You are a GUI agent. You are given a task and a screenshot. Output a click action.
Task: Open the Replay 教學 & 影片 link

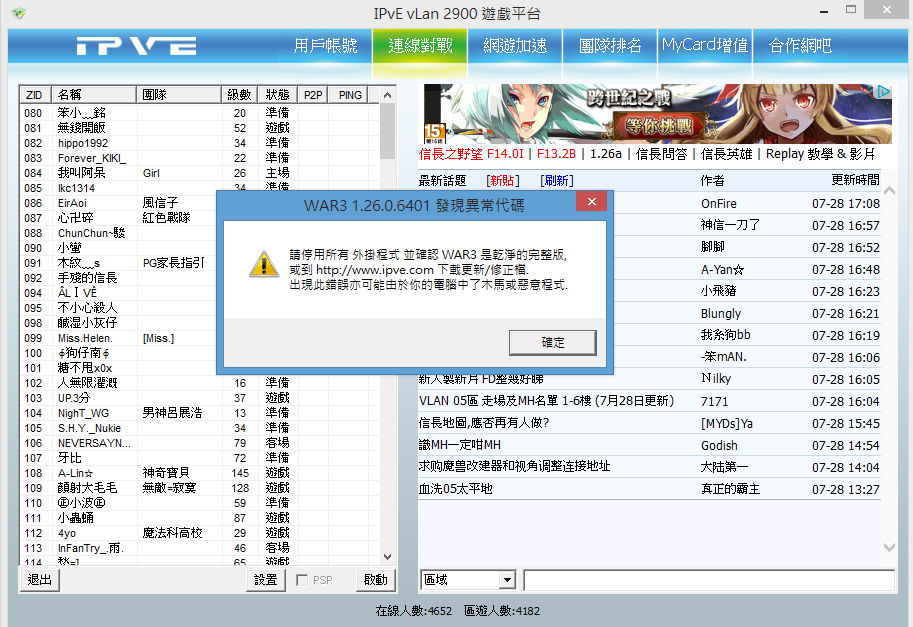820,154
